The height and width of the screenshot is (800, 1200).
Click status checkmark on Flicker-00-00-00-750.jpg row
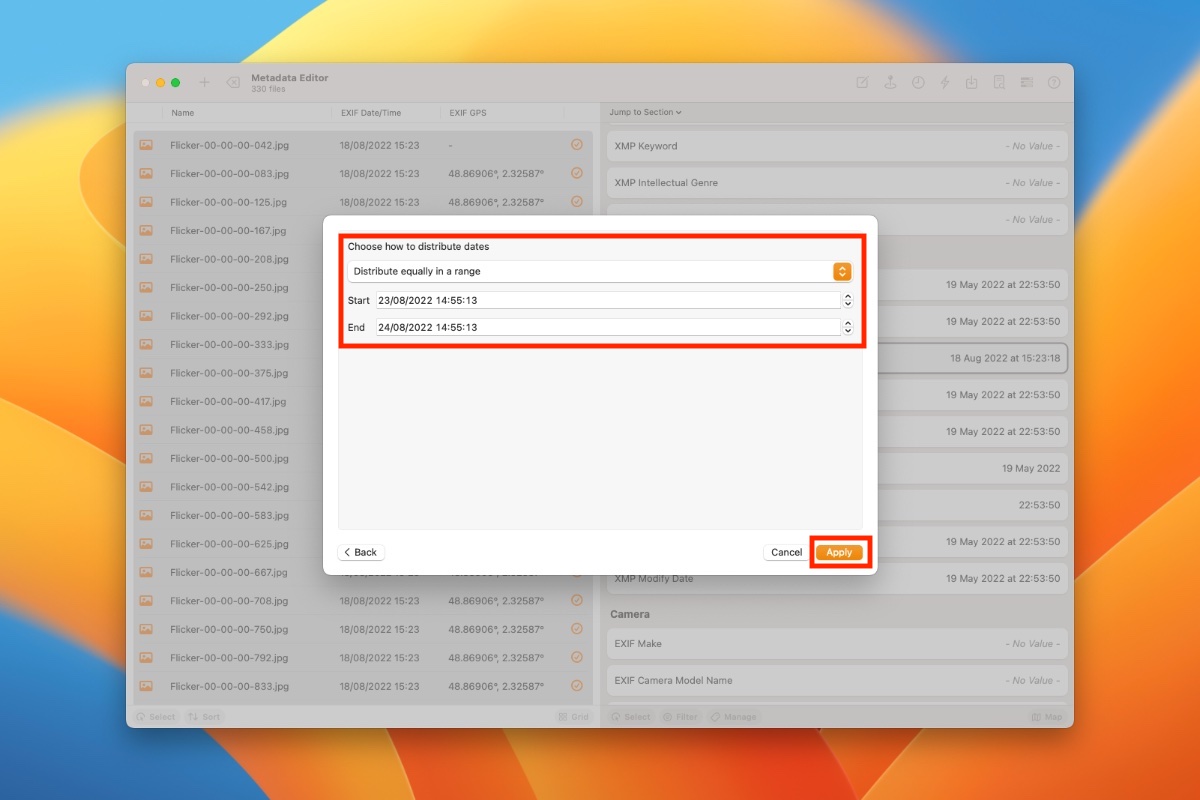coord(577,629)
